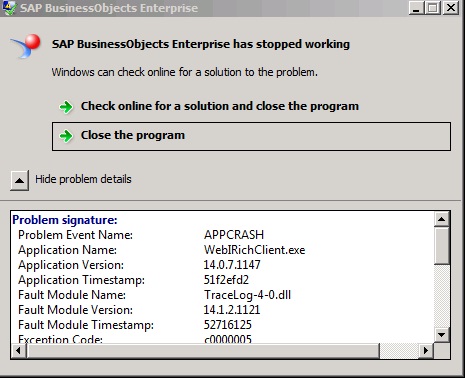
Task: Click the details vertical scrollbar up arrow
Action: coord(442,219)
